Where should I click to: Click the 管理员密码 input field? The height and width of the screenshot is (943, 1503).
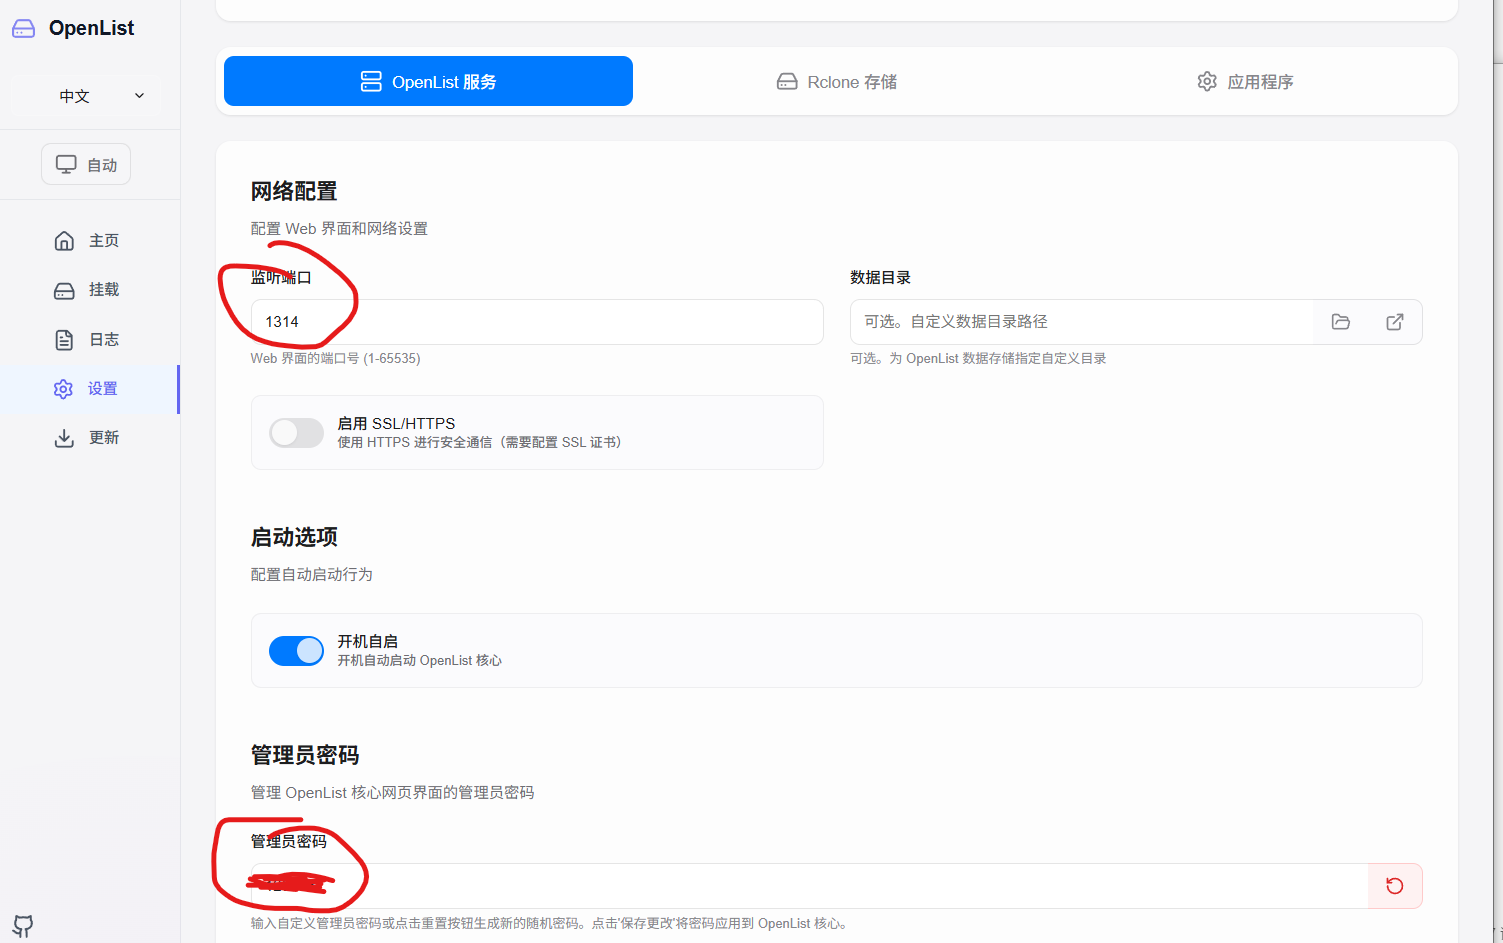click(809, 886)
